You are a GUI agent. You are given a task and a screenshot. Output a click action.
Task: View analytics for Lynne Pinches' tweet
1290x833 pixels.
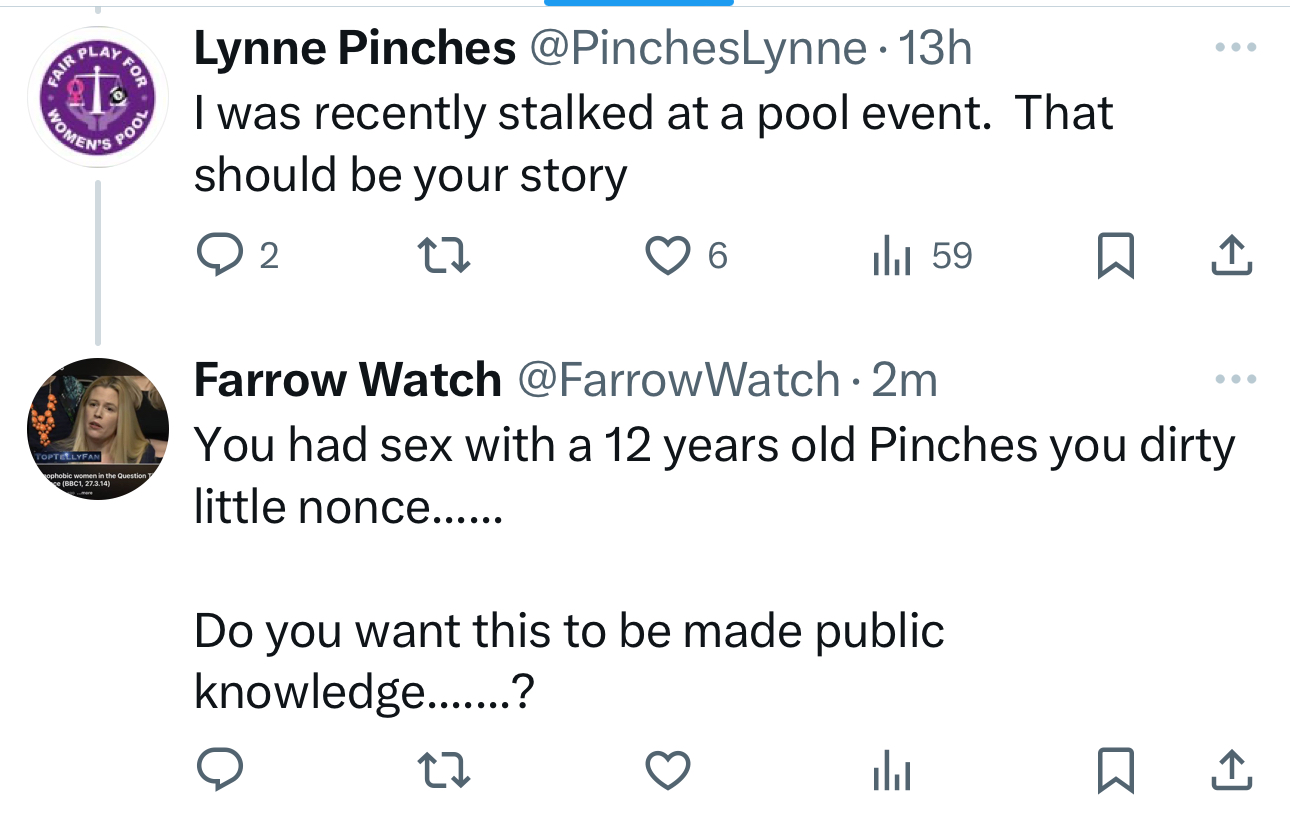(890, 257)
